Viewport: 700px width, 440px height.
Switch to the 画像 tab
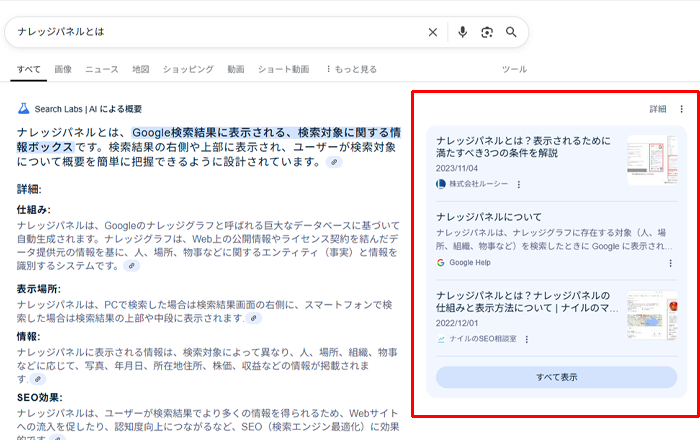[x=63, y=69]
